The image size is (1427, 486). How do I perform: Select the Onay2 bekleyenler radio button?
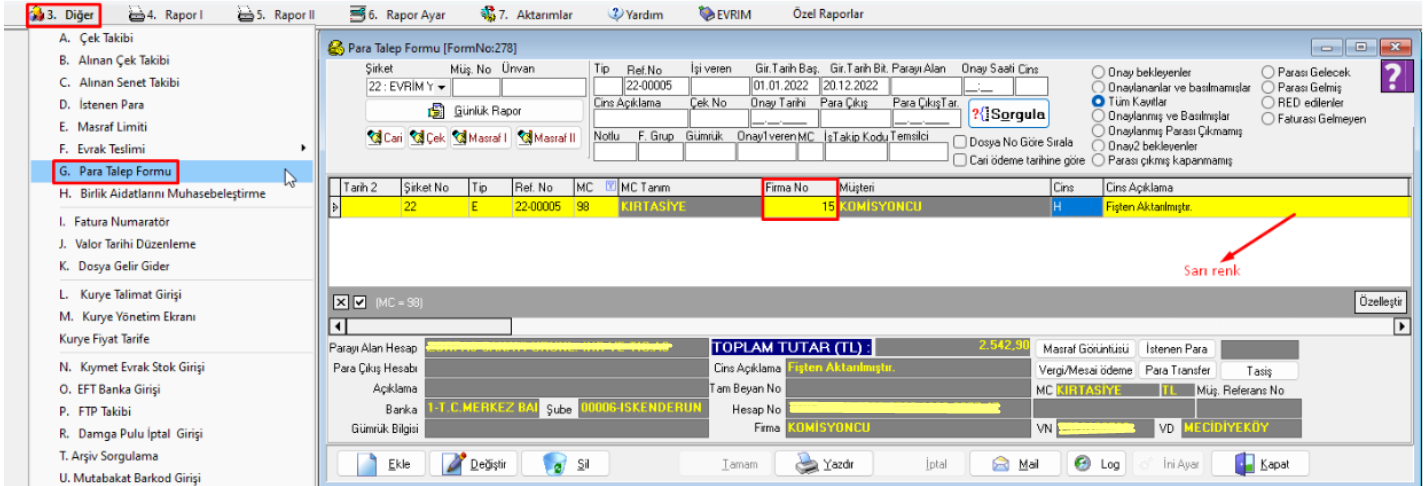point(1098,145)
